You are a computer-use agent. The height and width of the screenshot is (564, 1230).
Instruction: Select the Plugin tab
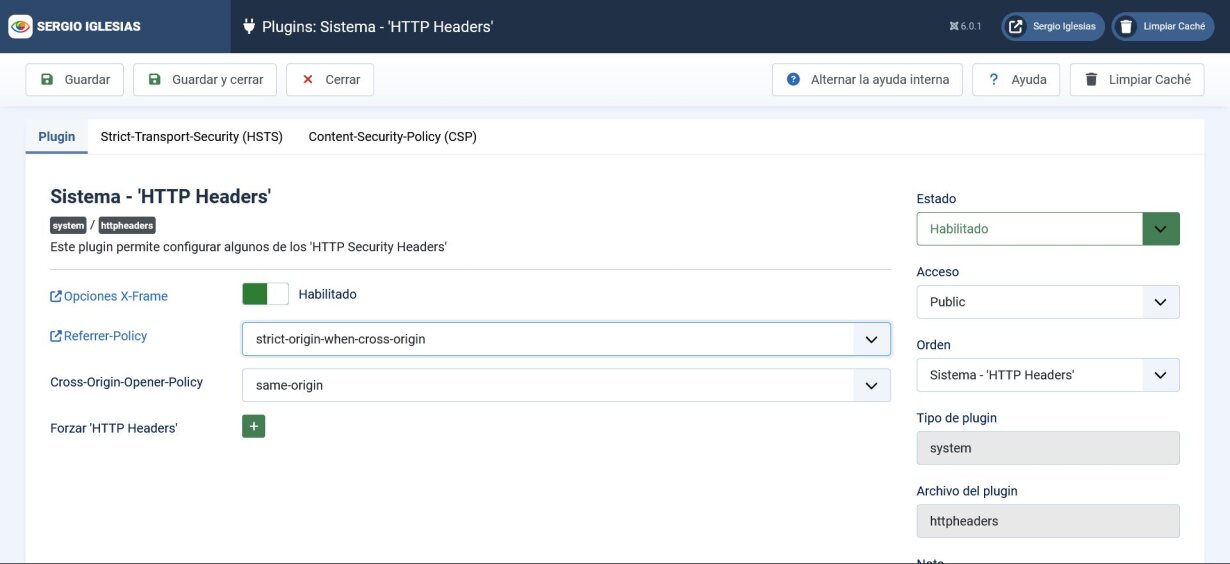coord(57,137)
